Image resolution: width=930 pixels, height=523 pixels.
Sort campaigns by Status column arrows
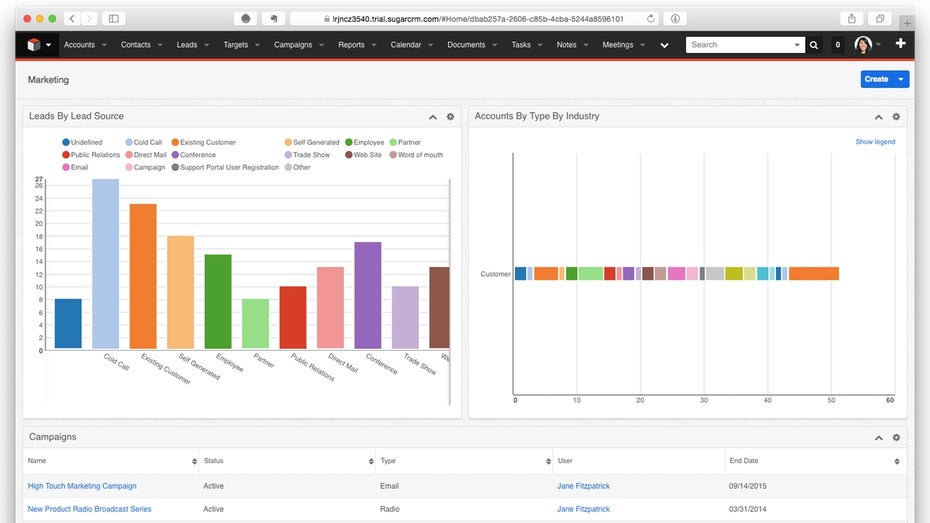click(x=371, y=461)
